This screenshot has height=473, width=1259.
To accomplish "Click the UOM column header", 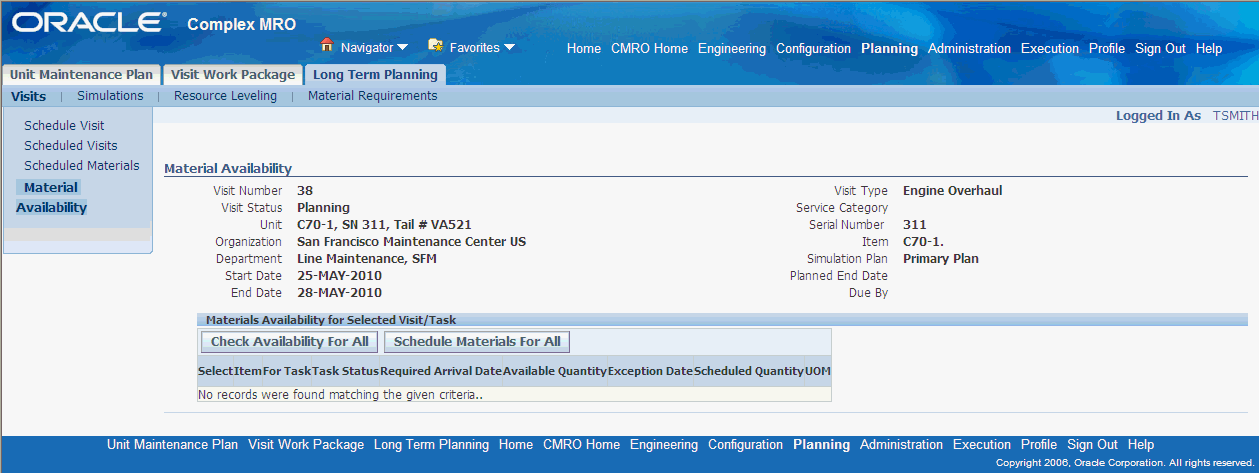I will tap(818, 371).
